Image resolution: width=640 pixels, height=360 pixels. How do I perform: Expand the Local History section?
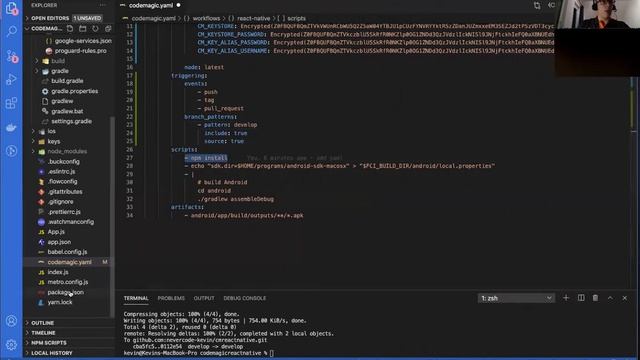[51, 353]
